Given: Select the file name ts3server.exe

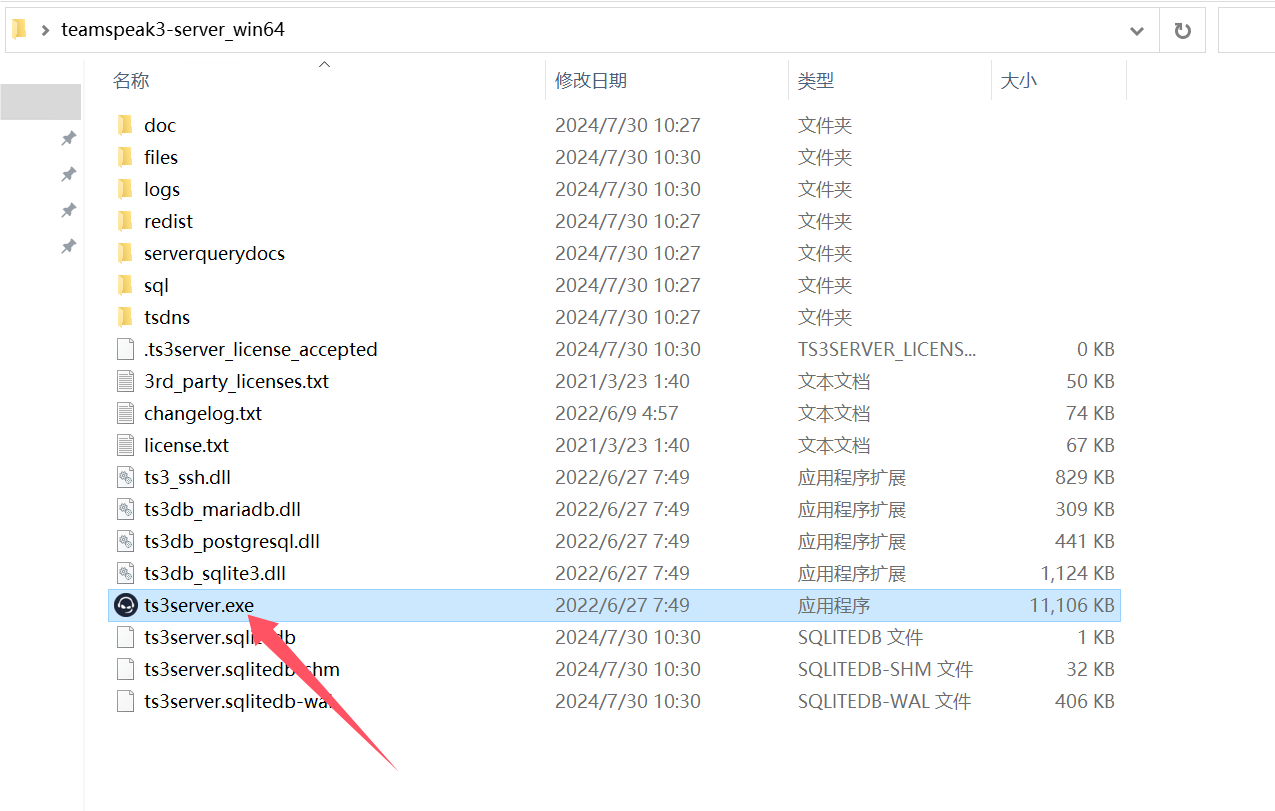Looking at the screenshot, I should (199, 605).
